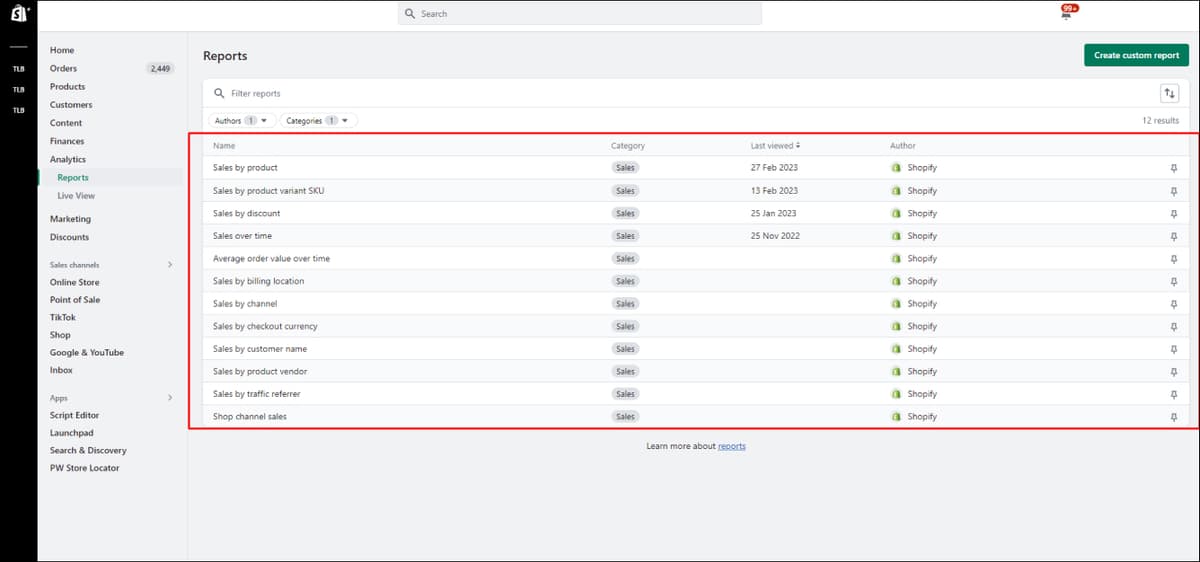The height and width of the screenshot is (562, 1200).
Task: Open Orders in the sidebar
Action: 63,68
